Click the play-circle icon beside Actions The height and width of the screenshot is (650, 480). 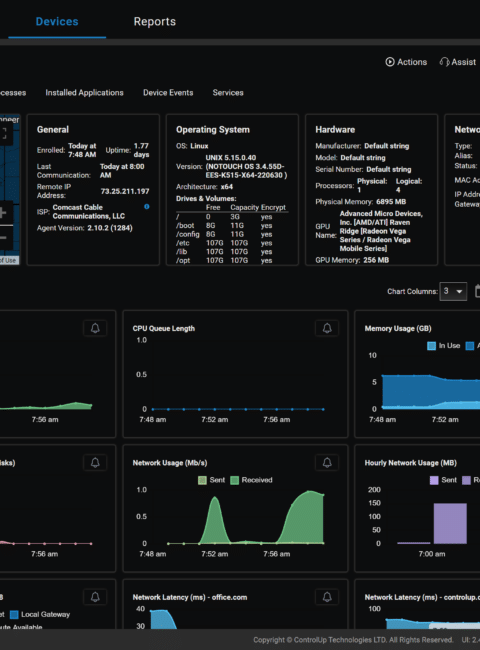point(390,62)
